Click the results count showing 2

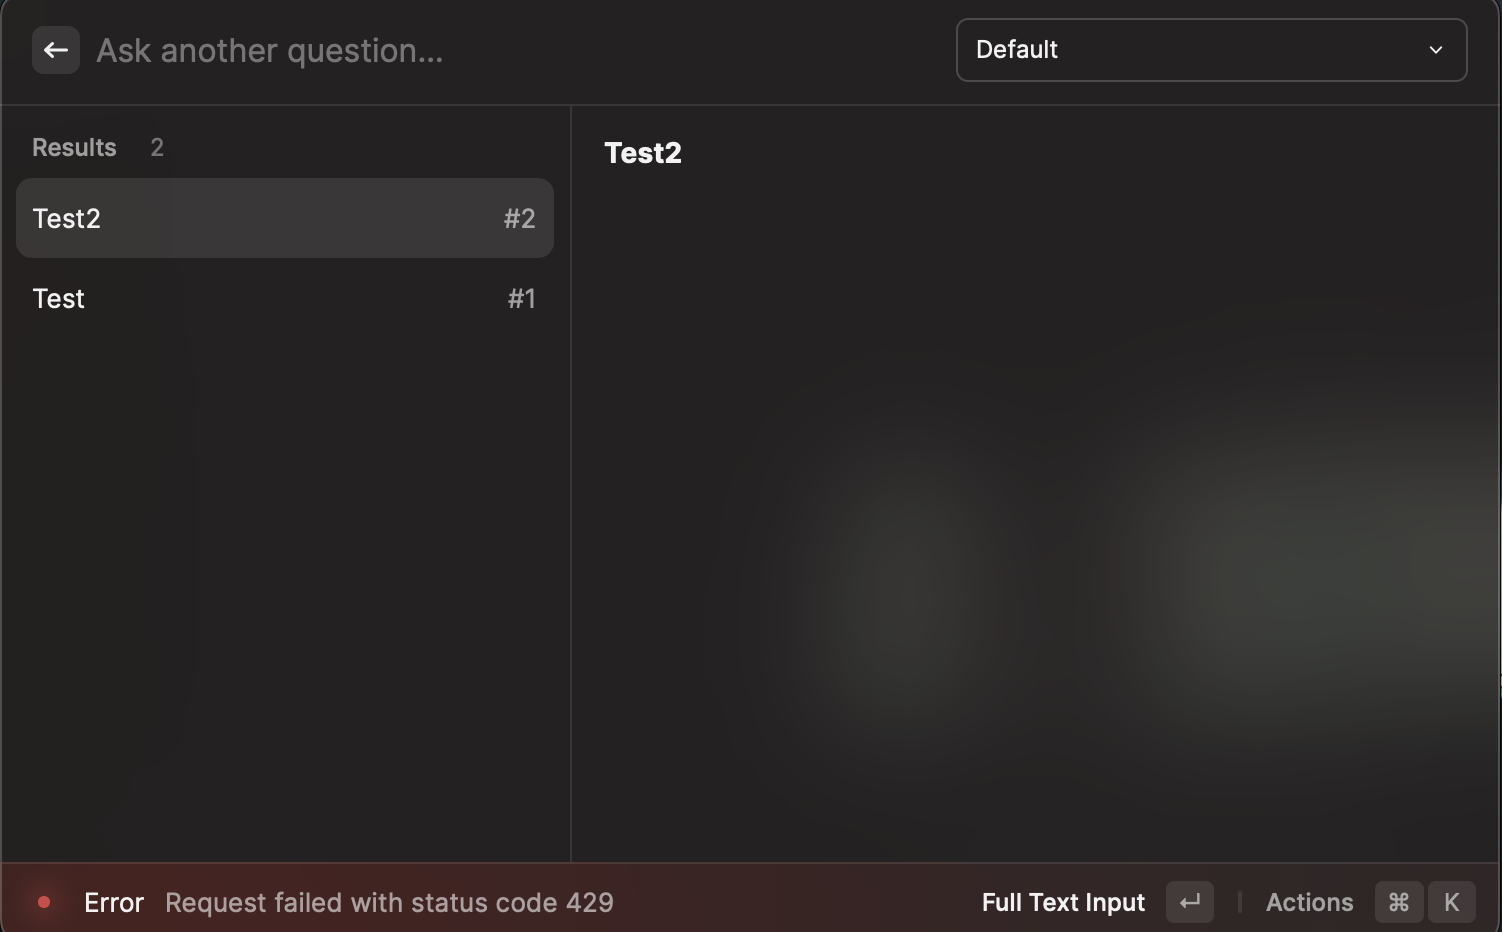156,147
